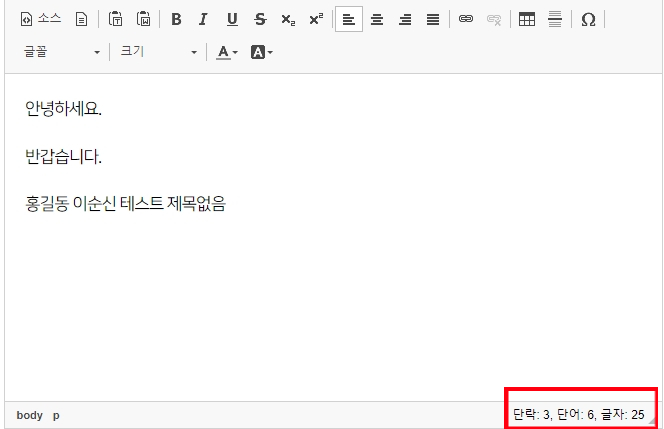Screen dimensions: 664x429
Task: Align text left
Action: [x=349, y=19]
